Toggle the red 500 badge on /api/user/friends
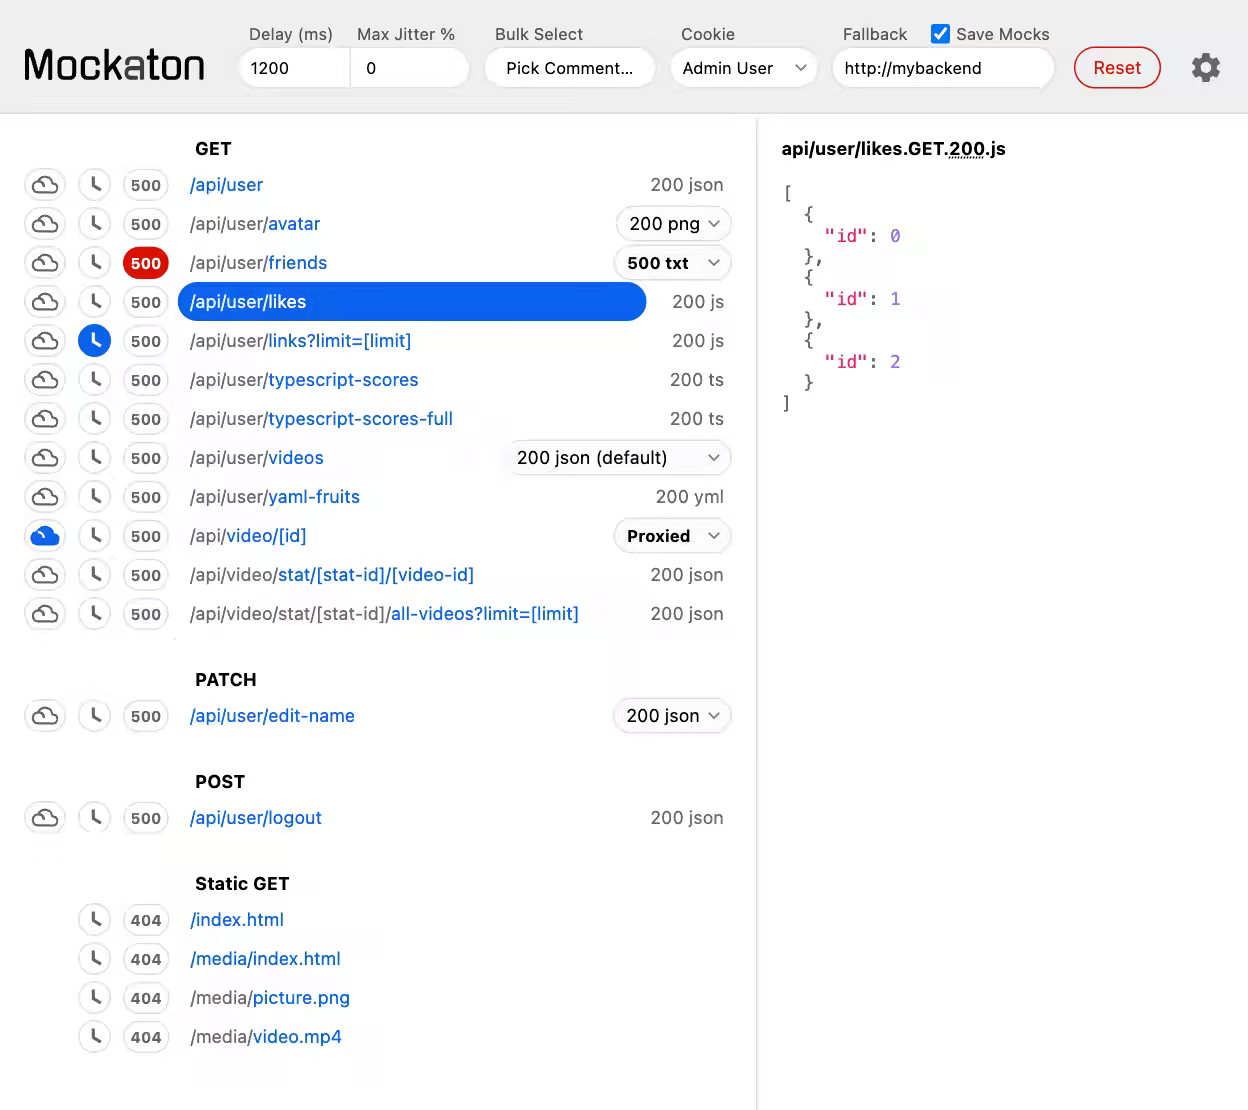 pyautogui.click(x=145, y=262)
